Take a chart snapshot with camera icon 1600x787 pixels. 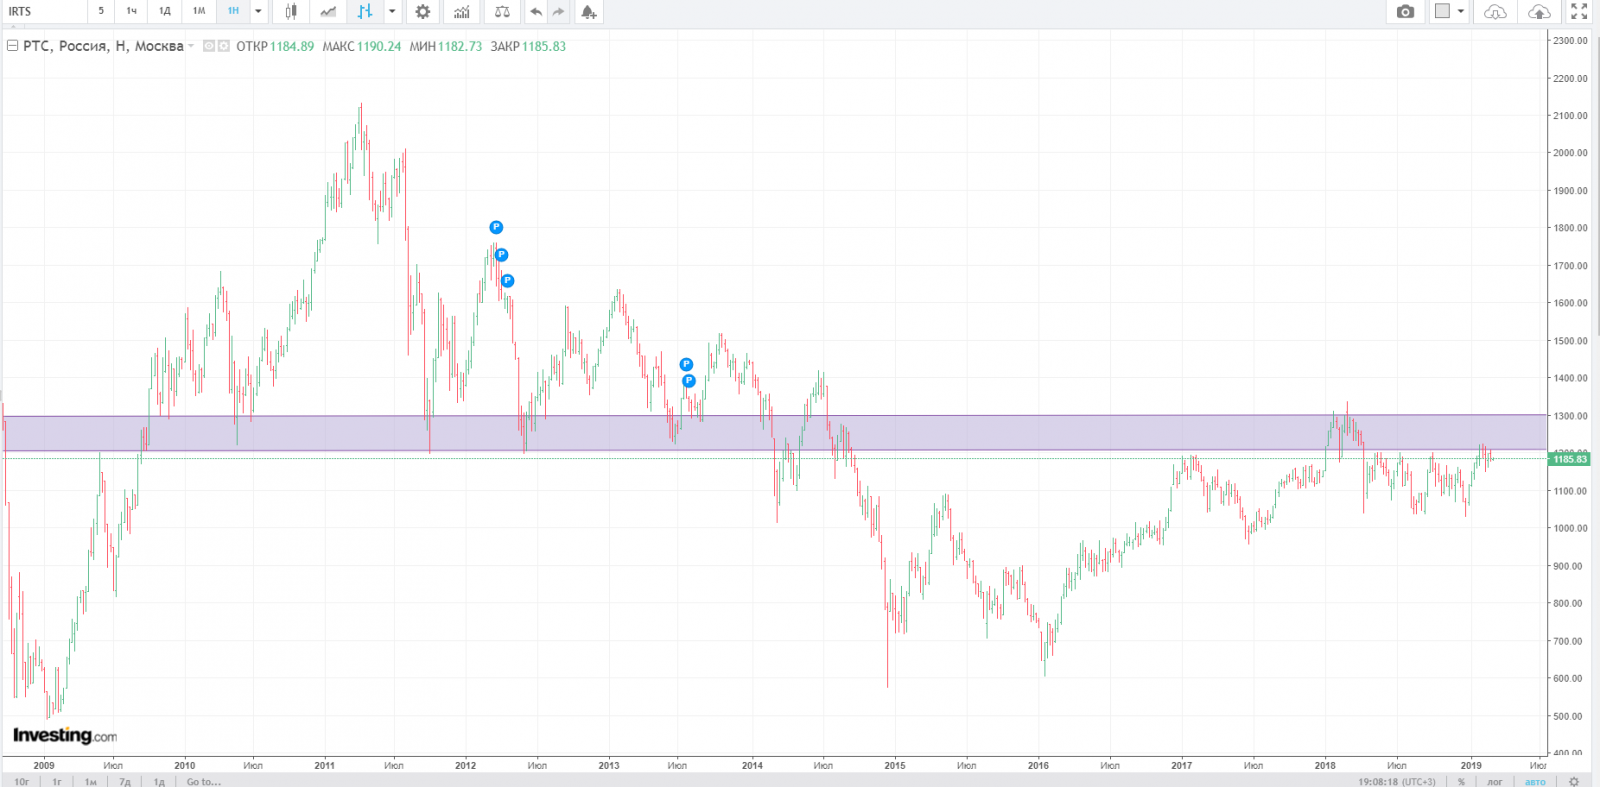[x=1405, y=12]
